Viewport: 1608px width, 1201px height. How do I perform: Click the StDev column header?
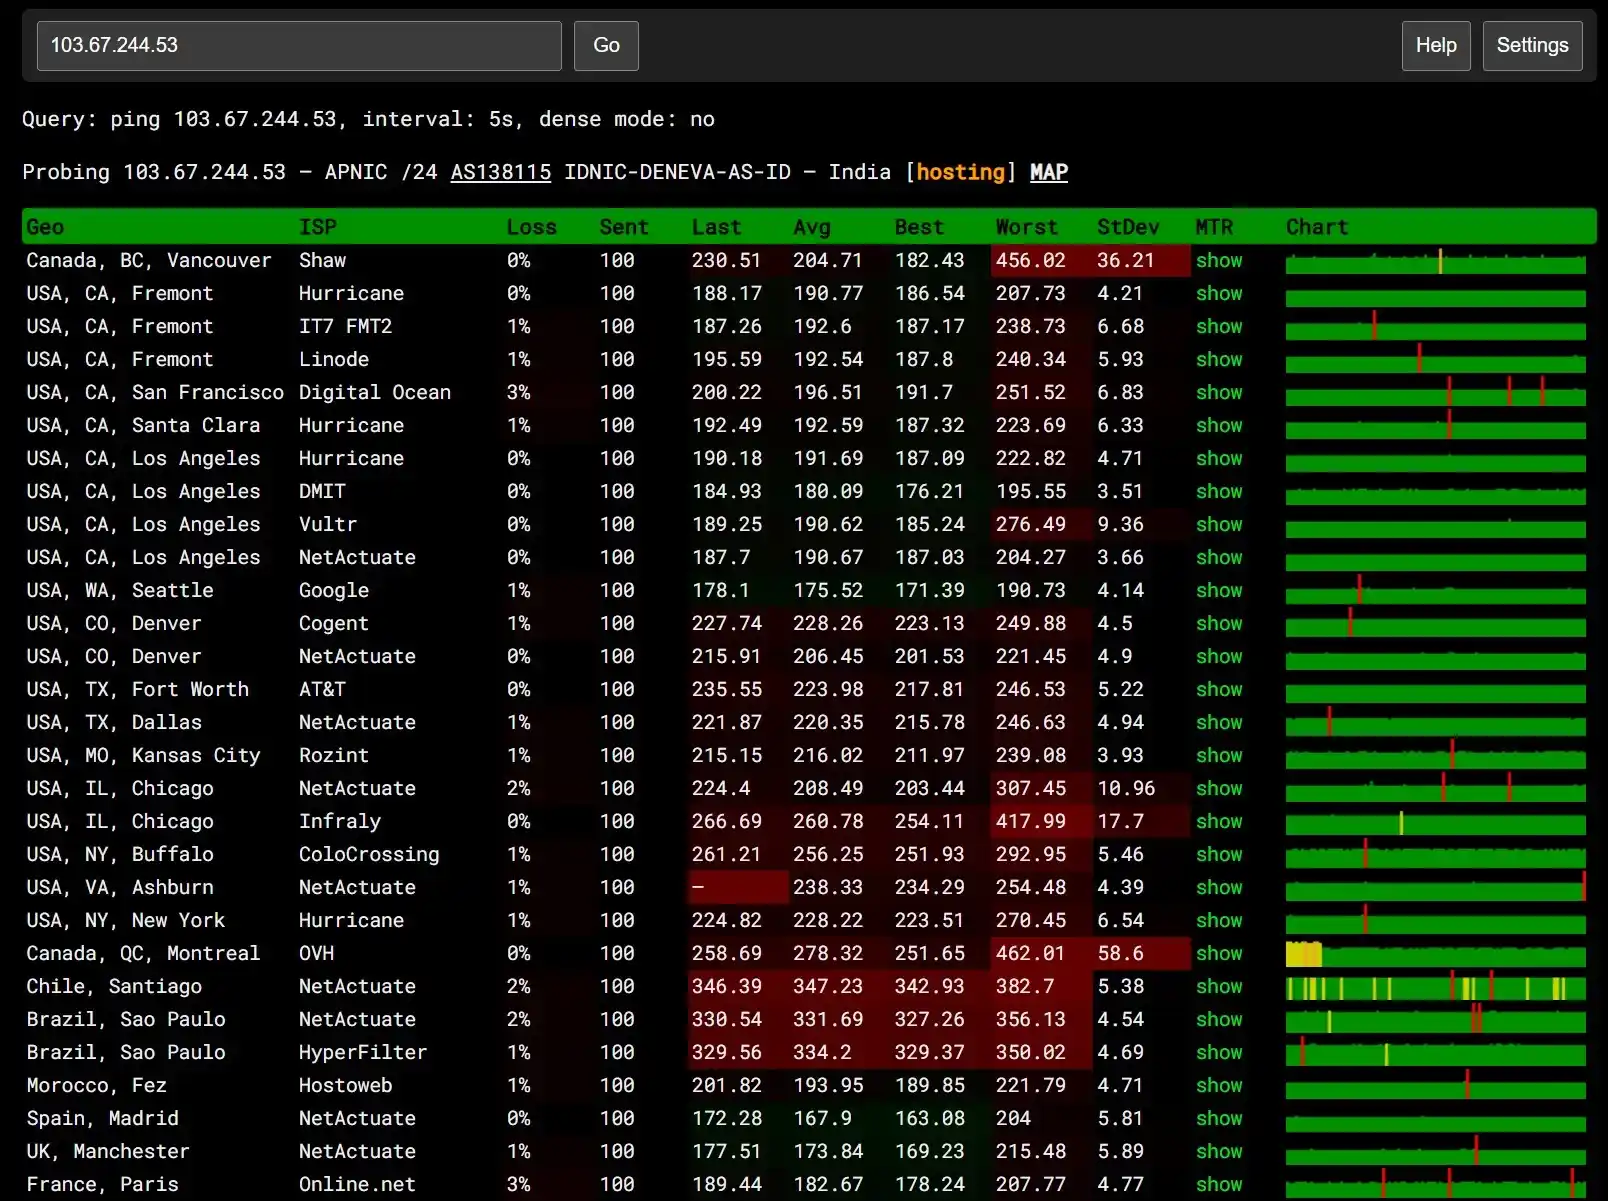point(1128,227)
